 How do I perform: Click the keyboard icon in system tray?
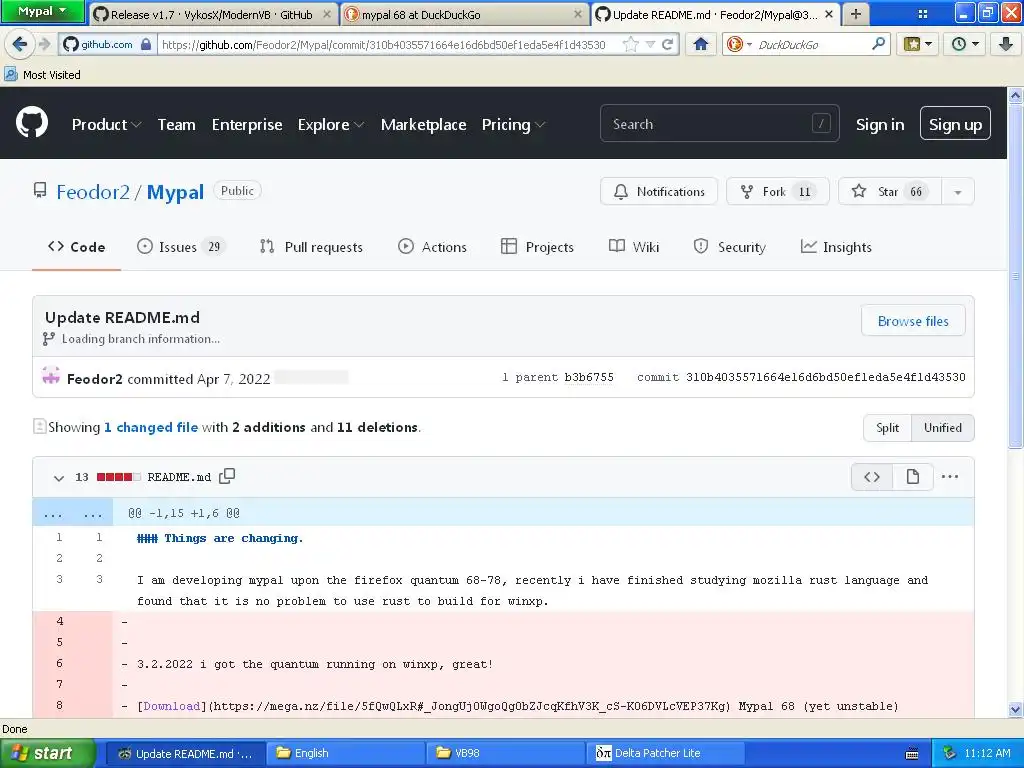912,754
